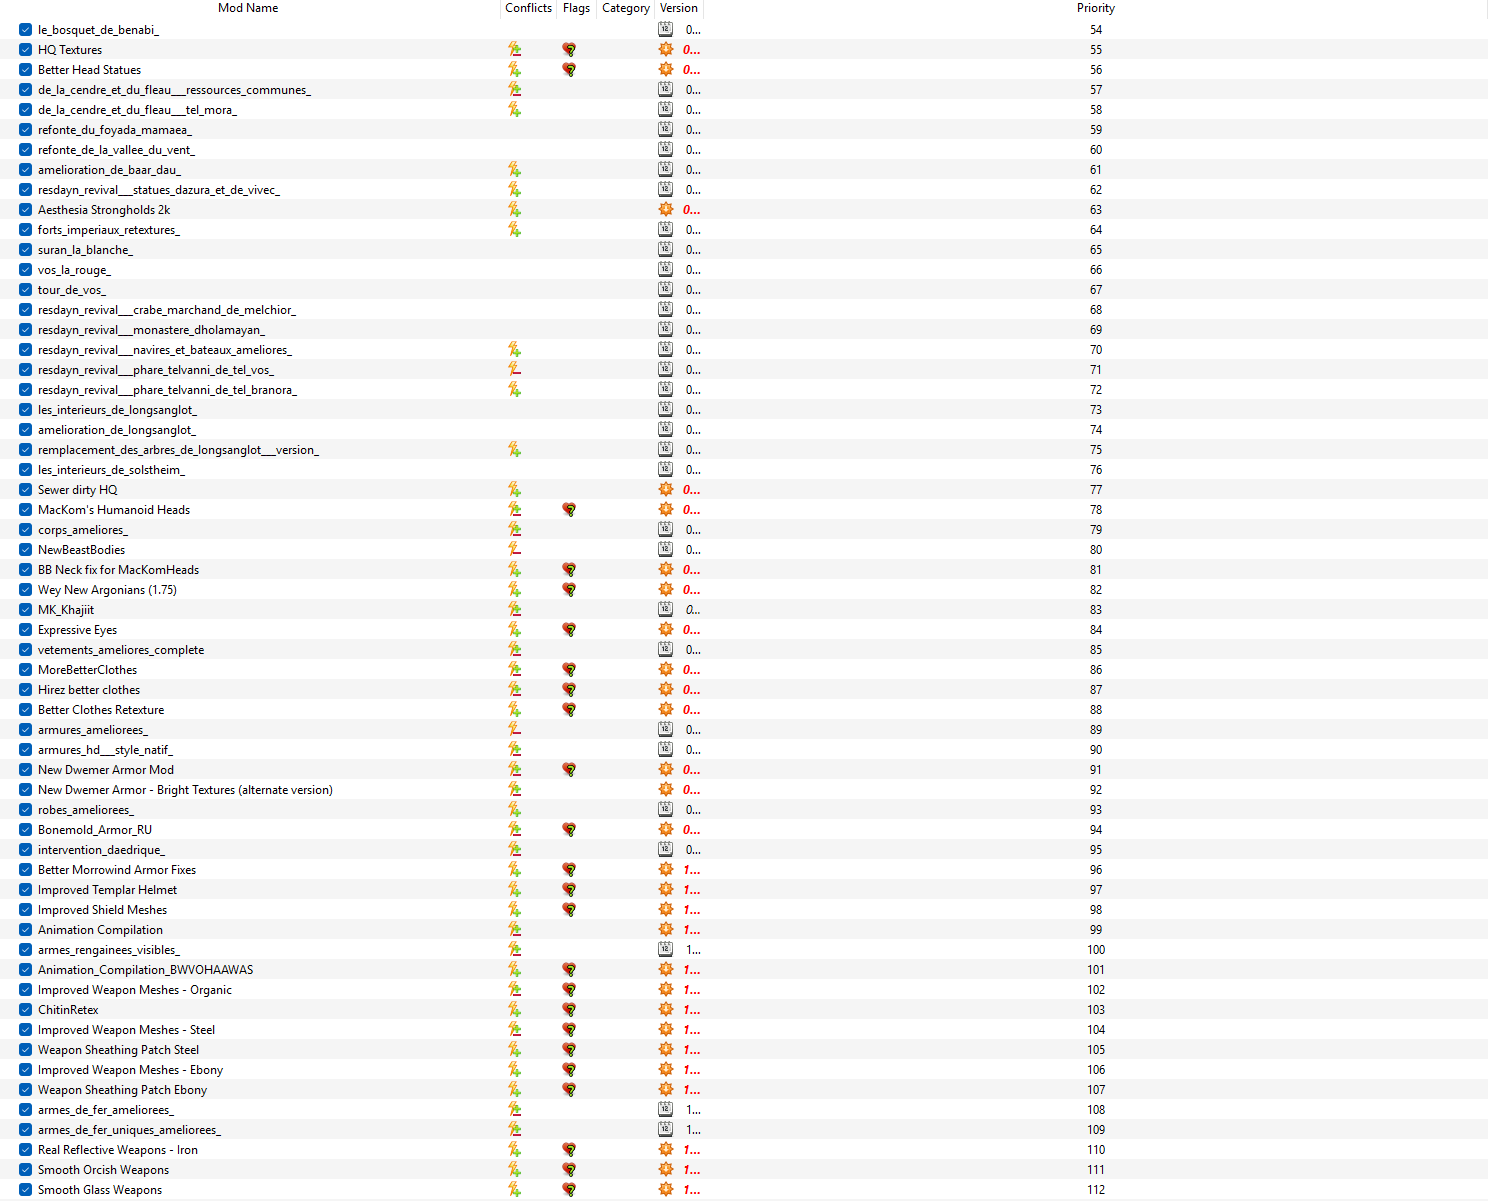
Task: Click the Mod Name column header
Action: (x=248, y=8)
